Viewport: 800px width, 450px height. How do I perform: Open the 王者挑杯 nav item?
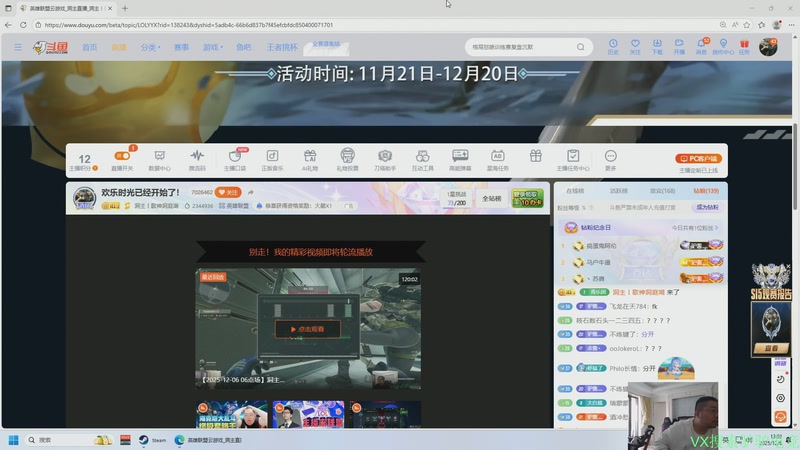click(x=282, y=47)
